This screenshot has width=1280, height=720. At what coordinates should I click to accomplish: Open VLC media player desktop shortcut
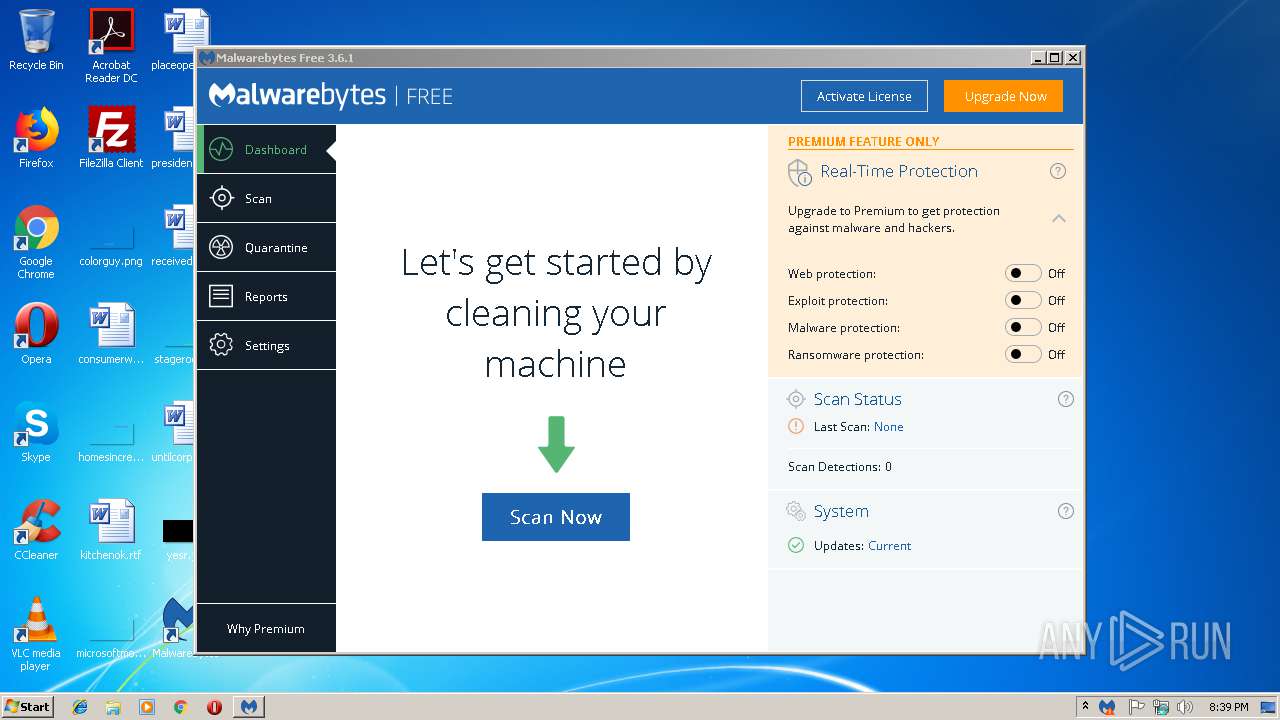[36, 635]
